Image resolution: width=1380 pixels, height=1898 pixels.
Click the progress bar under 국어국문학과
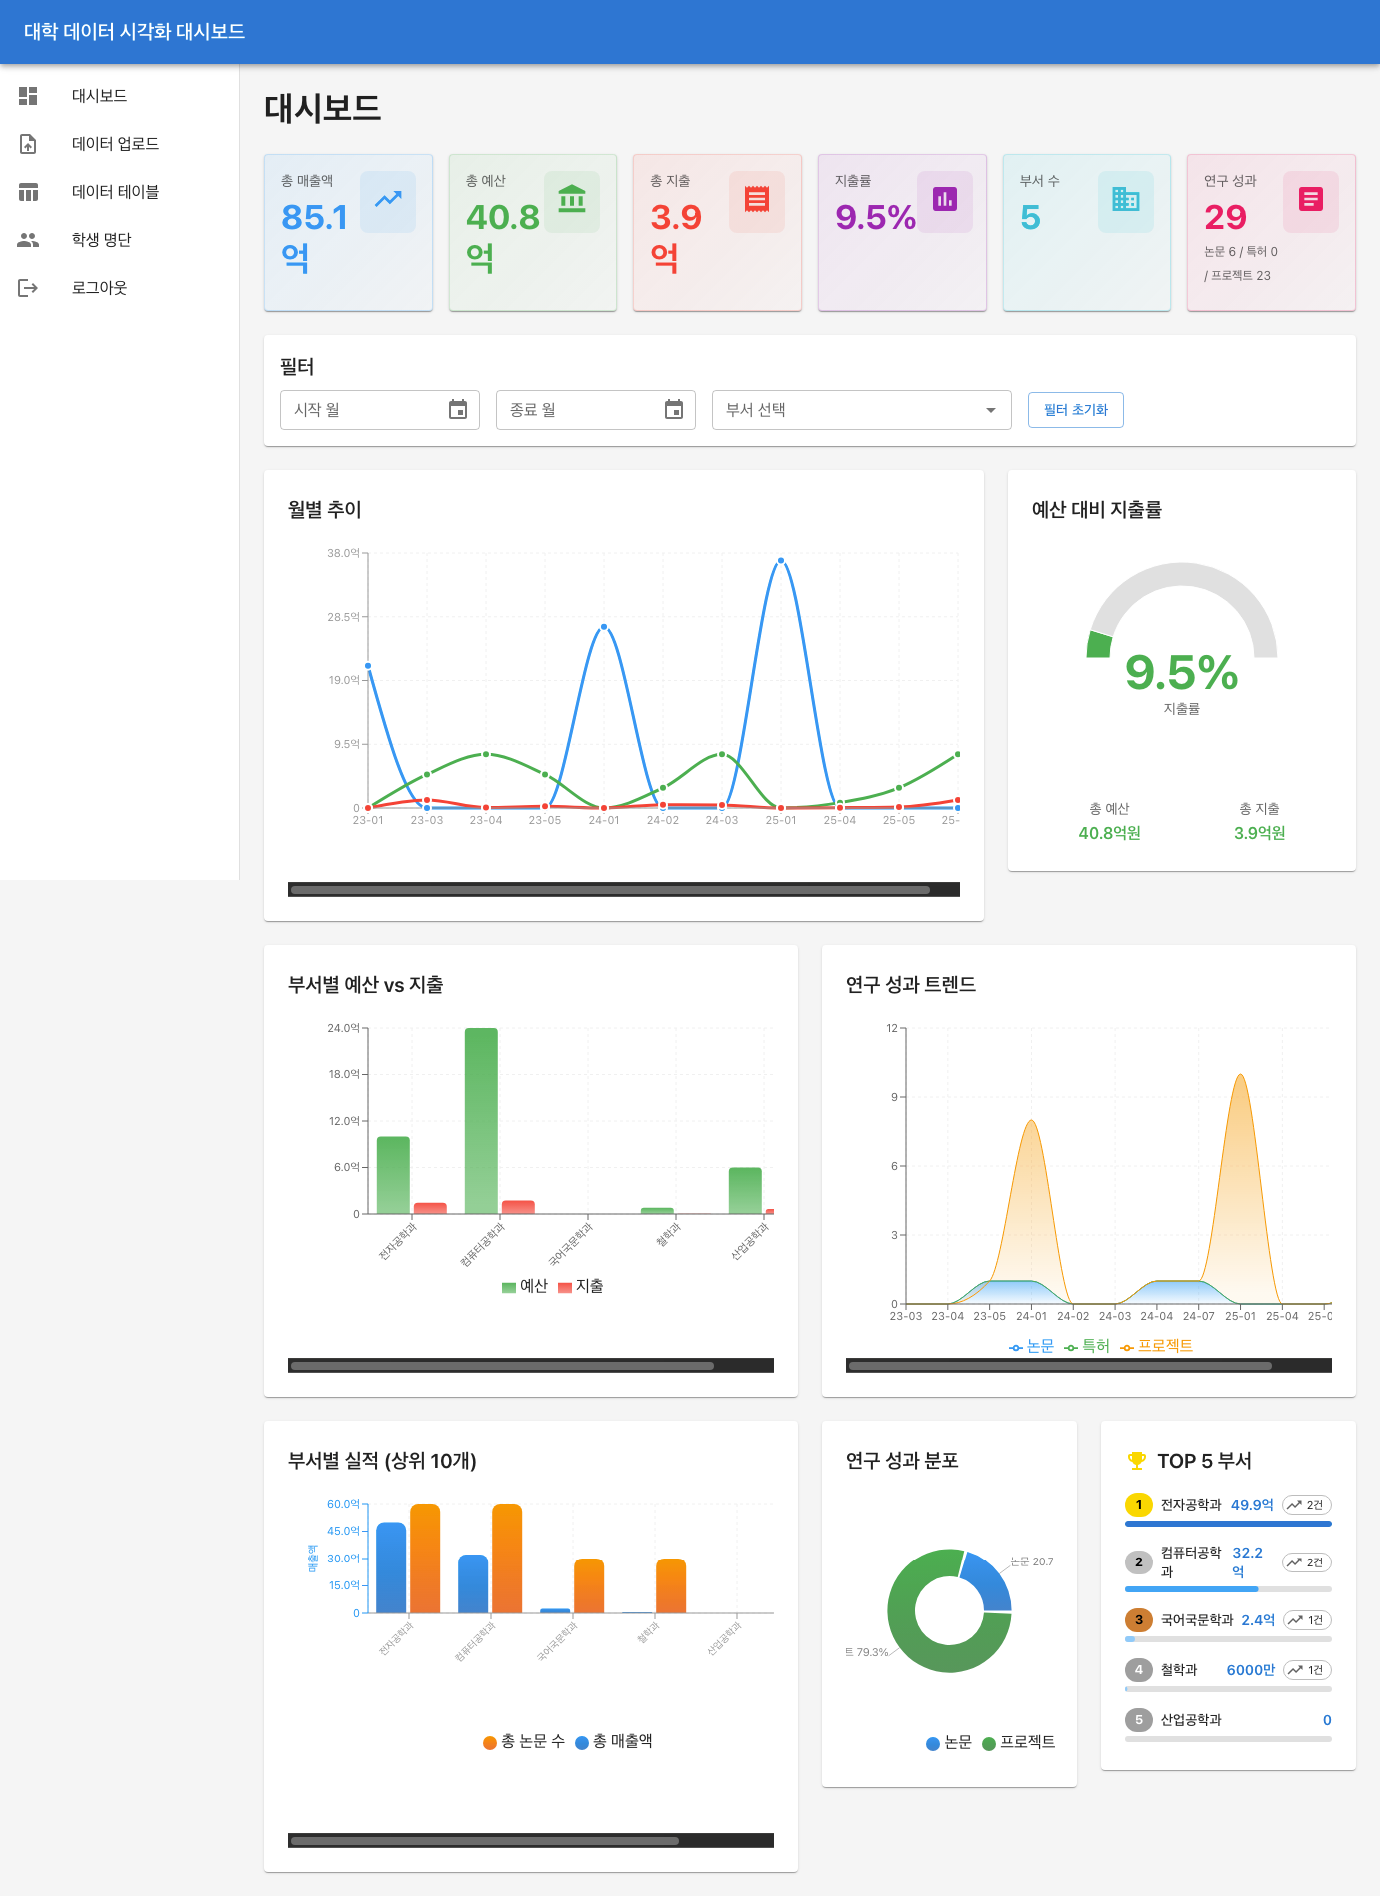pyautogui.click(x=1228, y=1639)
